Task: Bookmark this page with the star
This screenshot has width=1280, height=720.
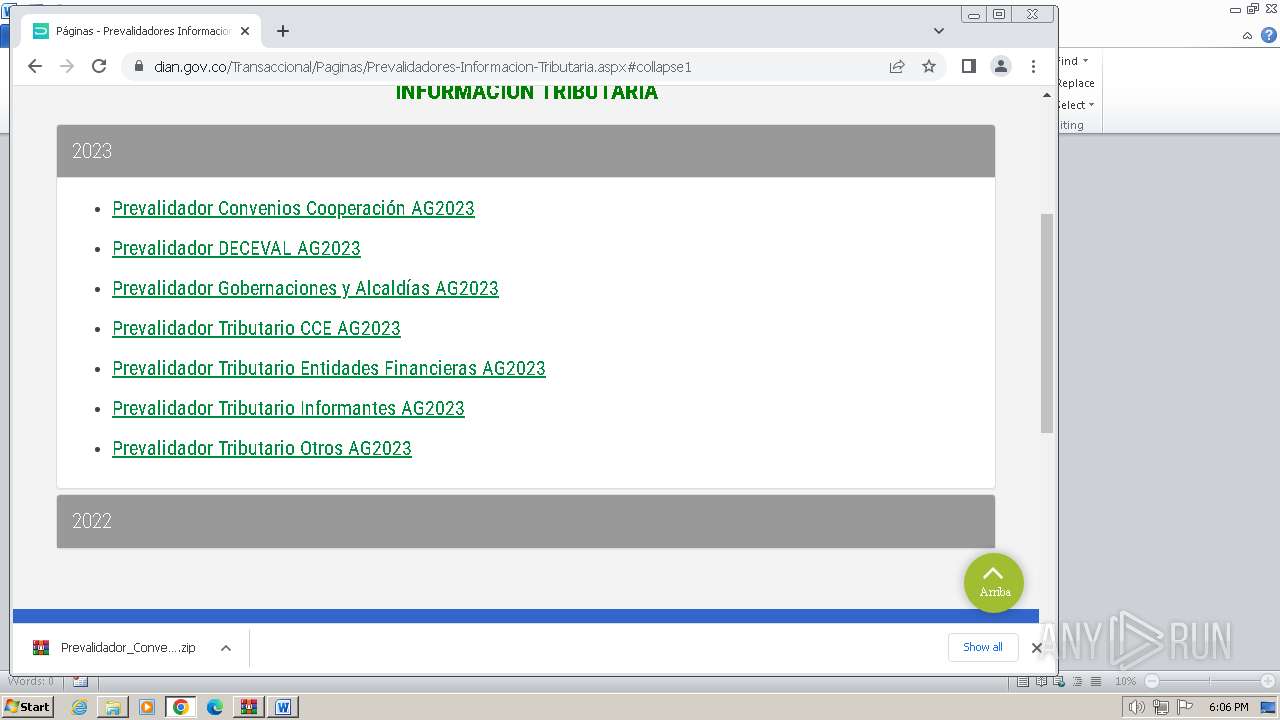Action: [x=929, y=66]
